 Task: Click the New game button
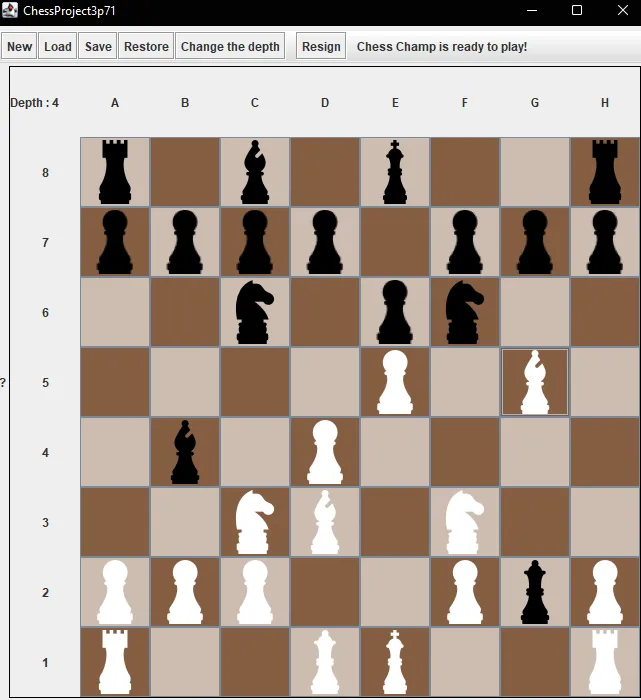[19, 46]
